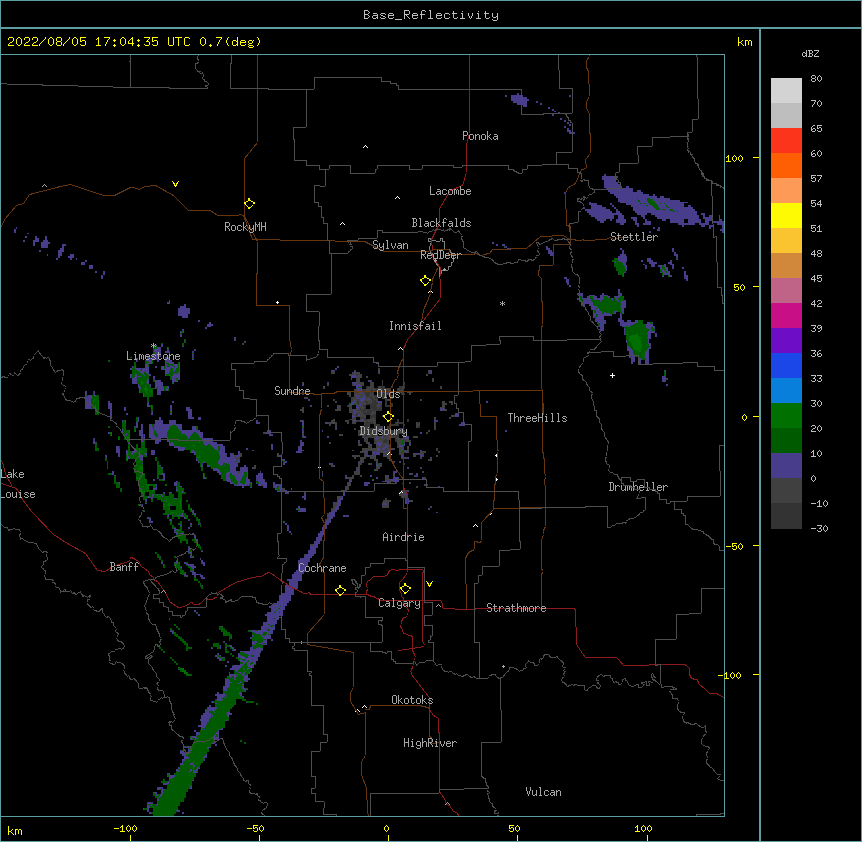Screen dimensions: 862x842
Task: Click the Banff label
Action: 124,567
